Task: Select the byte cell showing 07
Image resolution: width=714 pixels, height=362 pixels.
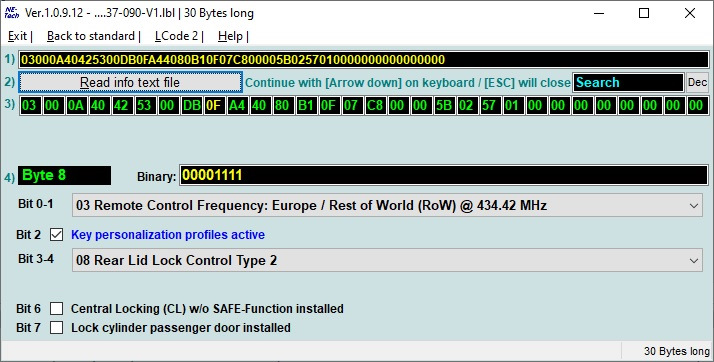Action: [x=352, y=105]
